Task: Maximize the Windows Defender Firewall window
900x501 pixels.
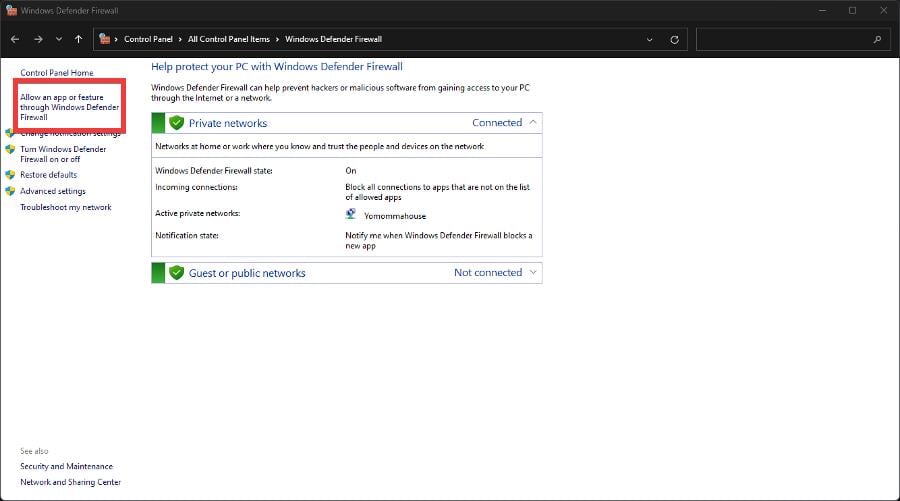Action: 852,10
